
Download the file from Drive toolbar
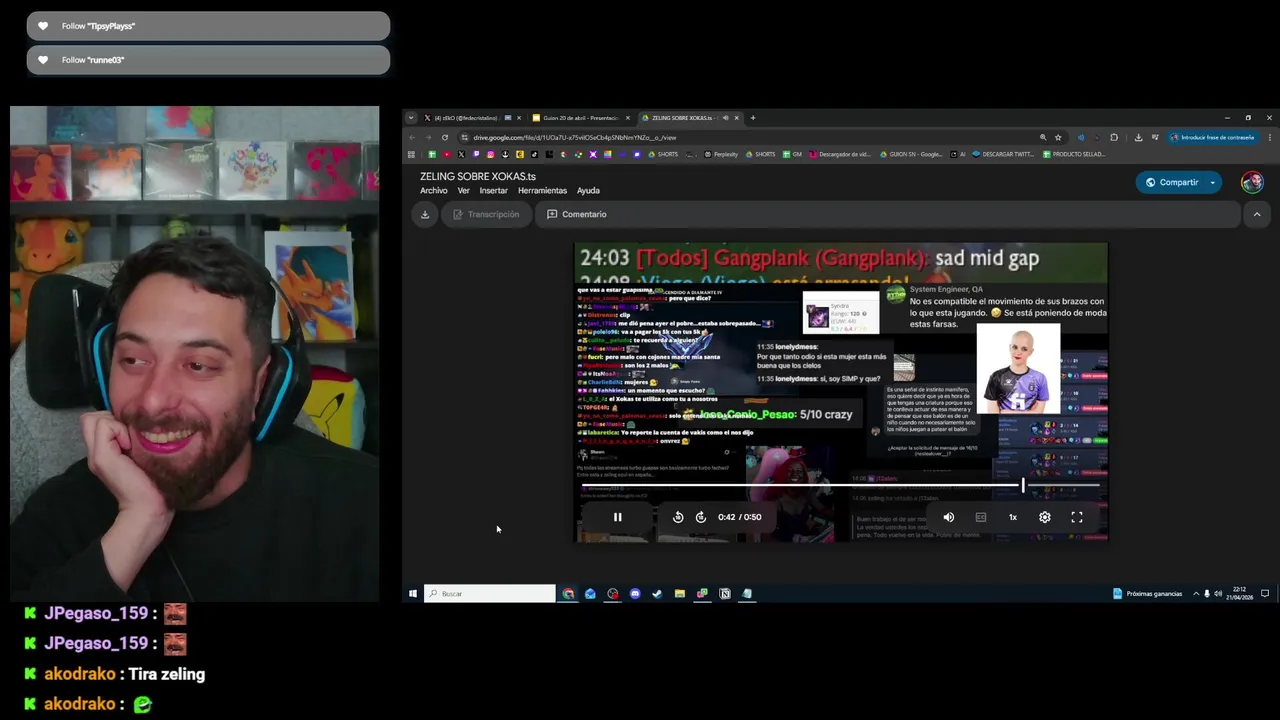(x=425, y=214)
